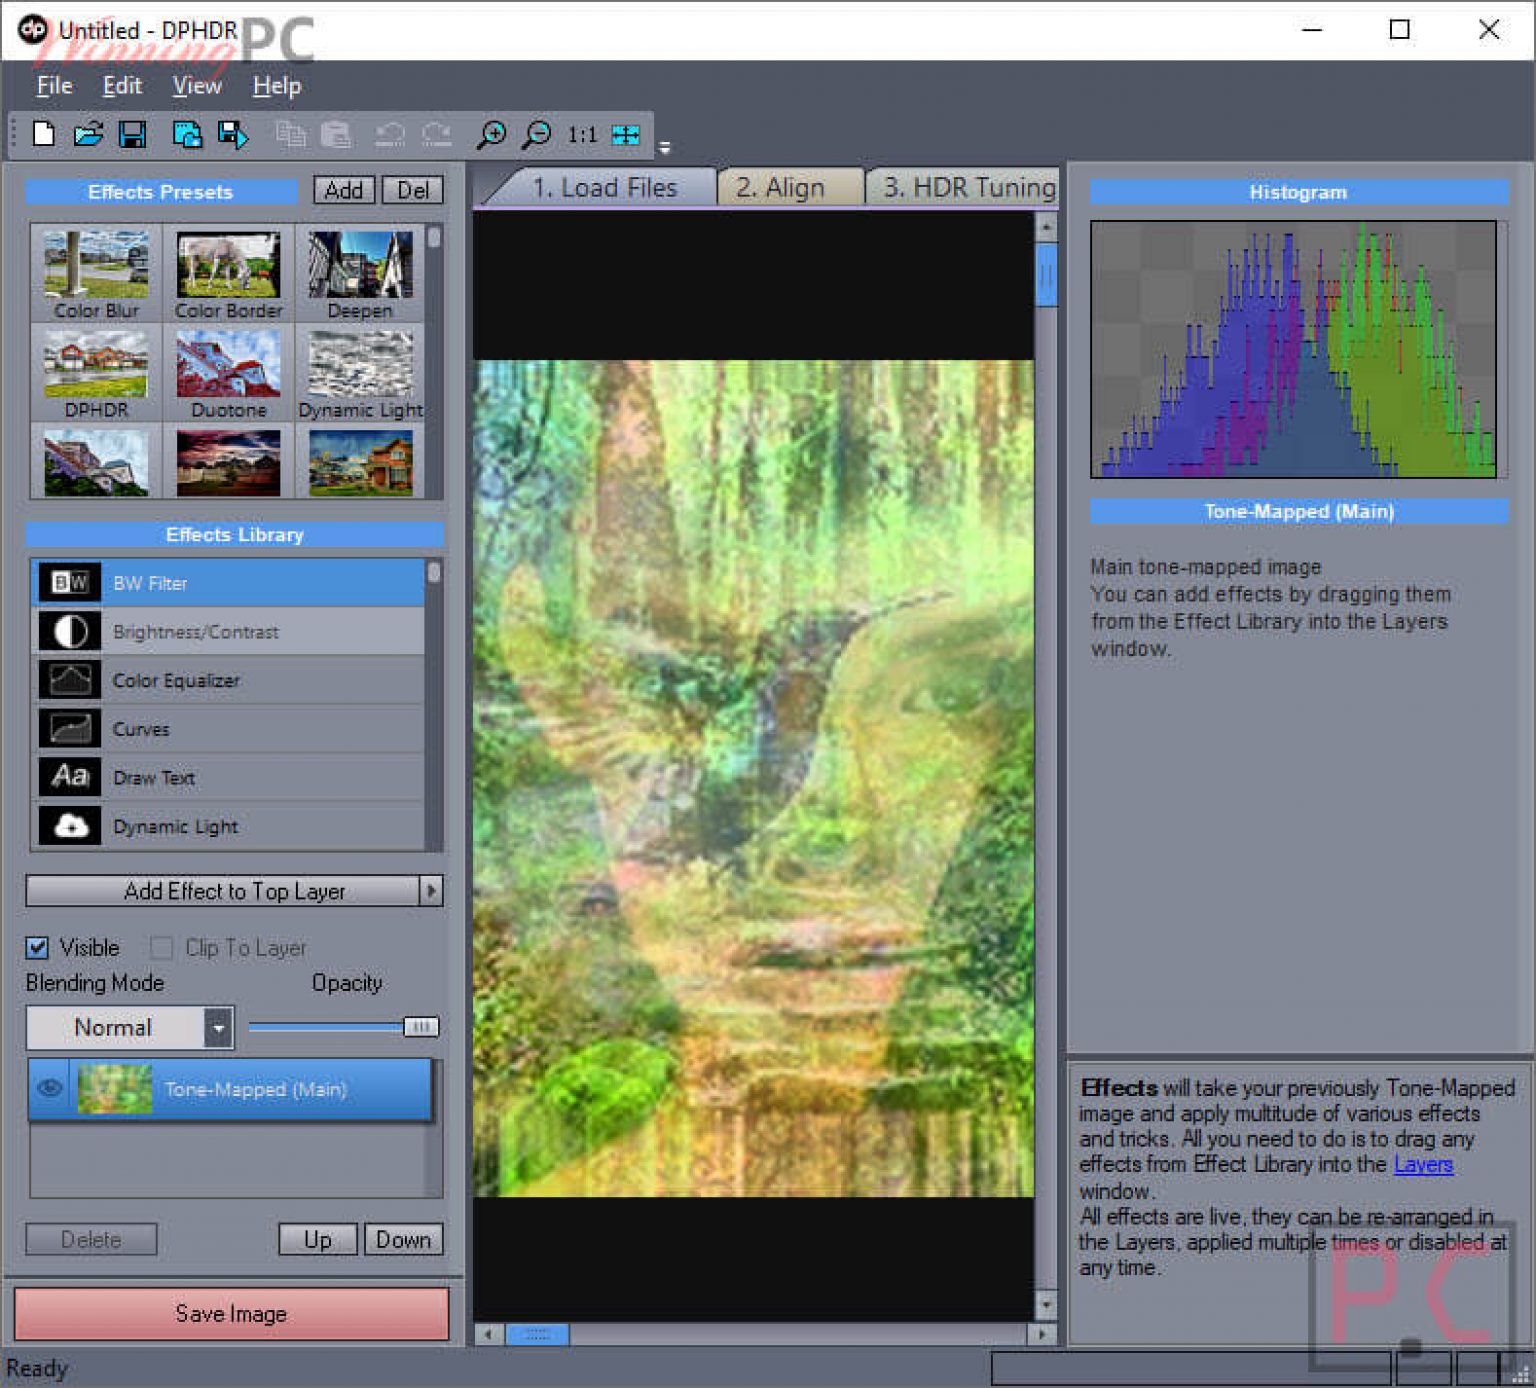Screen dimensions: 1536x1388
Task: Click the redo arrow icon
Action: coord(436,134)
